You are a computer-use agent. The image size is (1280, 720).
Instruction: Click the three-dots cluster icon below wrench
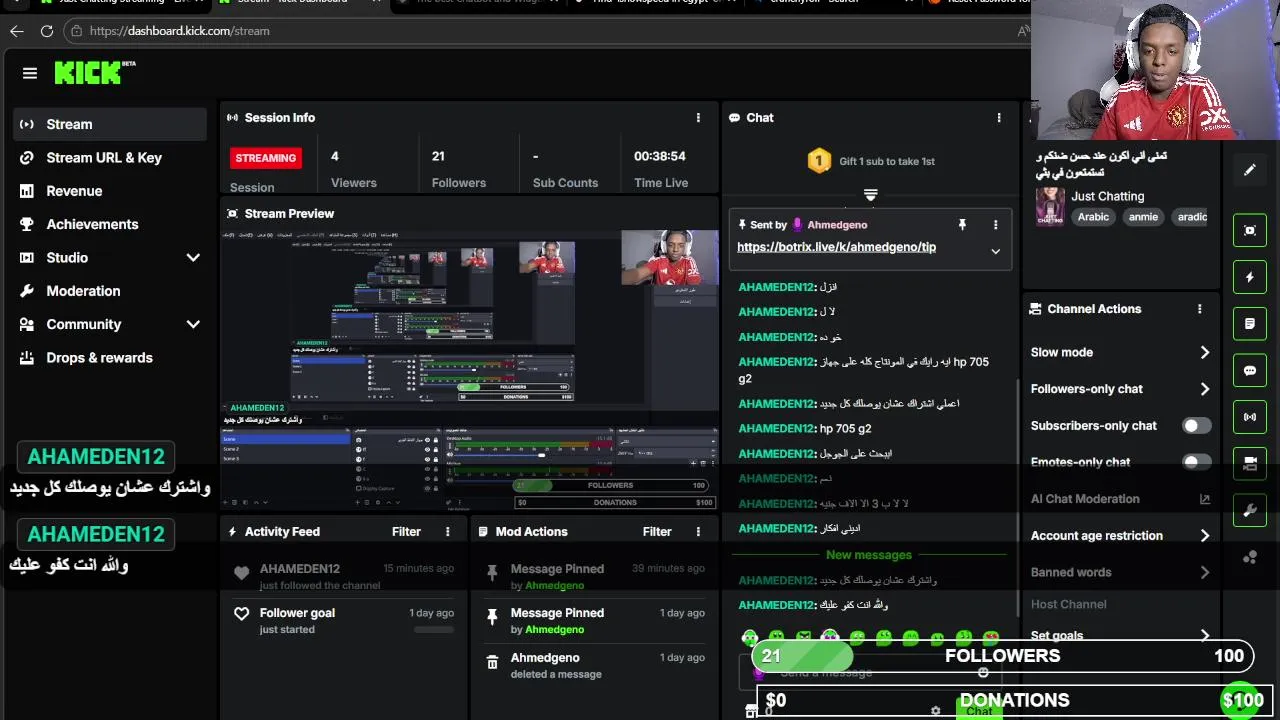point(1249,558)
